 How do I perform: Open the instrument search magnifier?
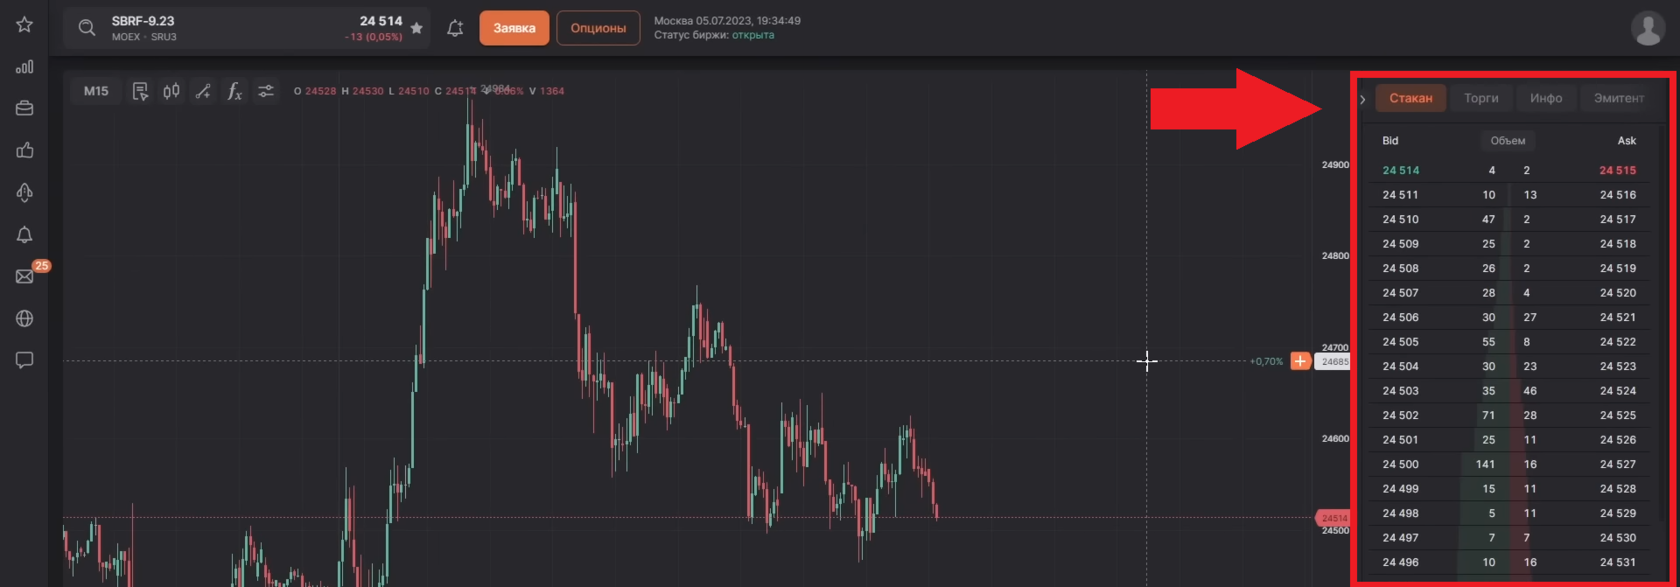coord(85,28)
